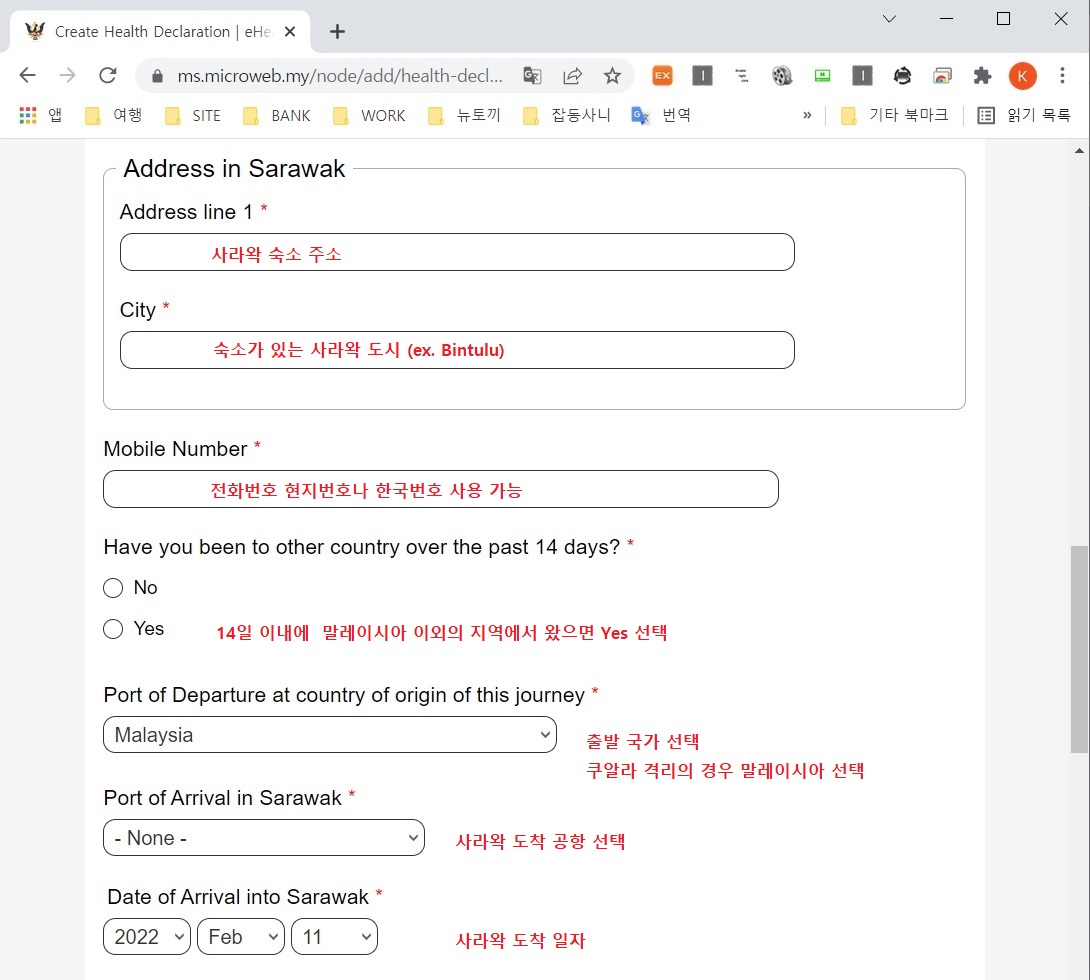
Task: Open the 뉴토끼 bookmark folder
Action: tap(464, 115)
